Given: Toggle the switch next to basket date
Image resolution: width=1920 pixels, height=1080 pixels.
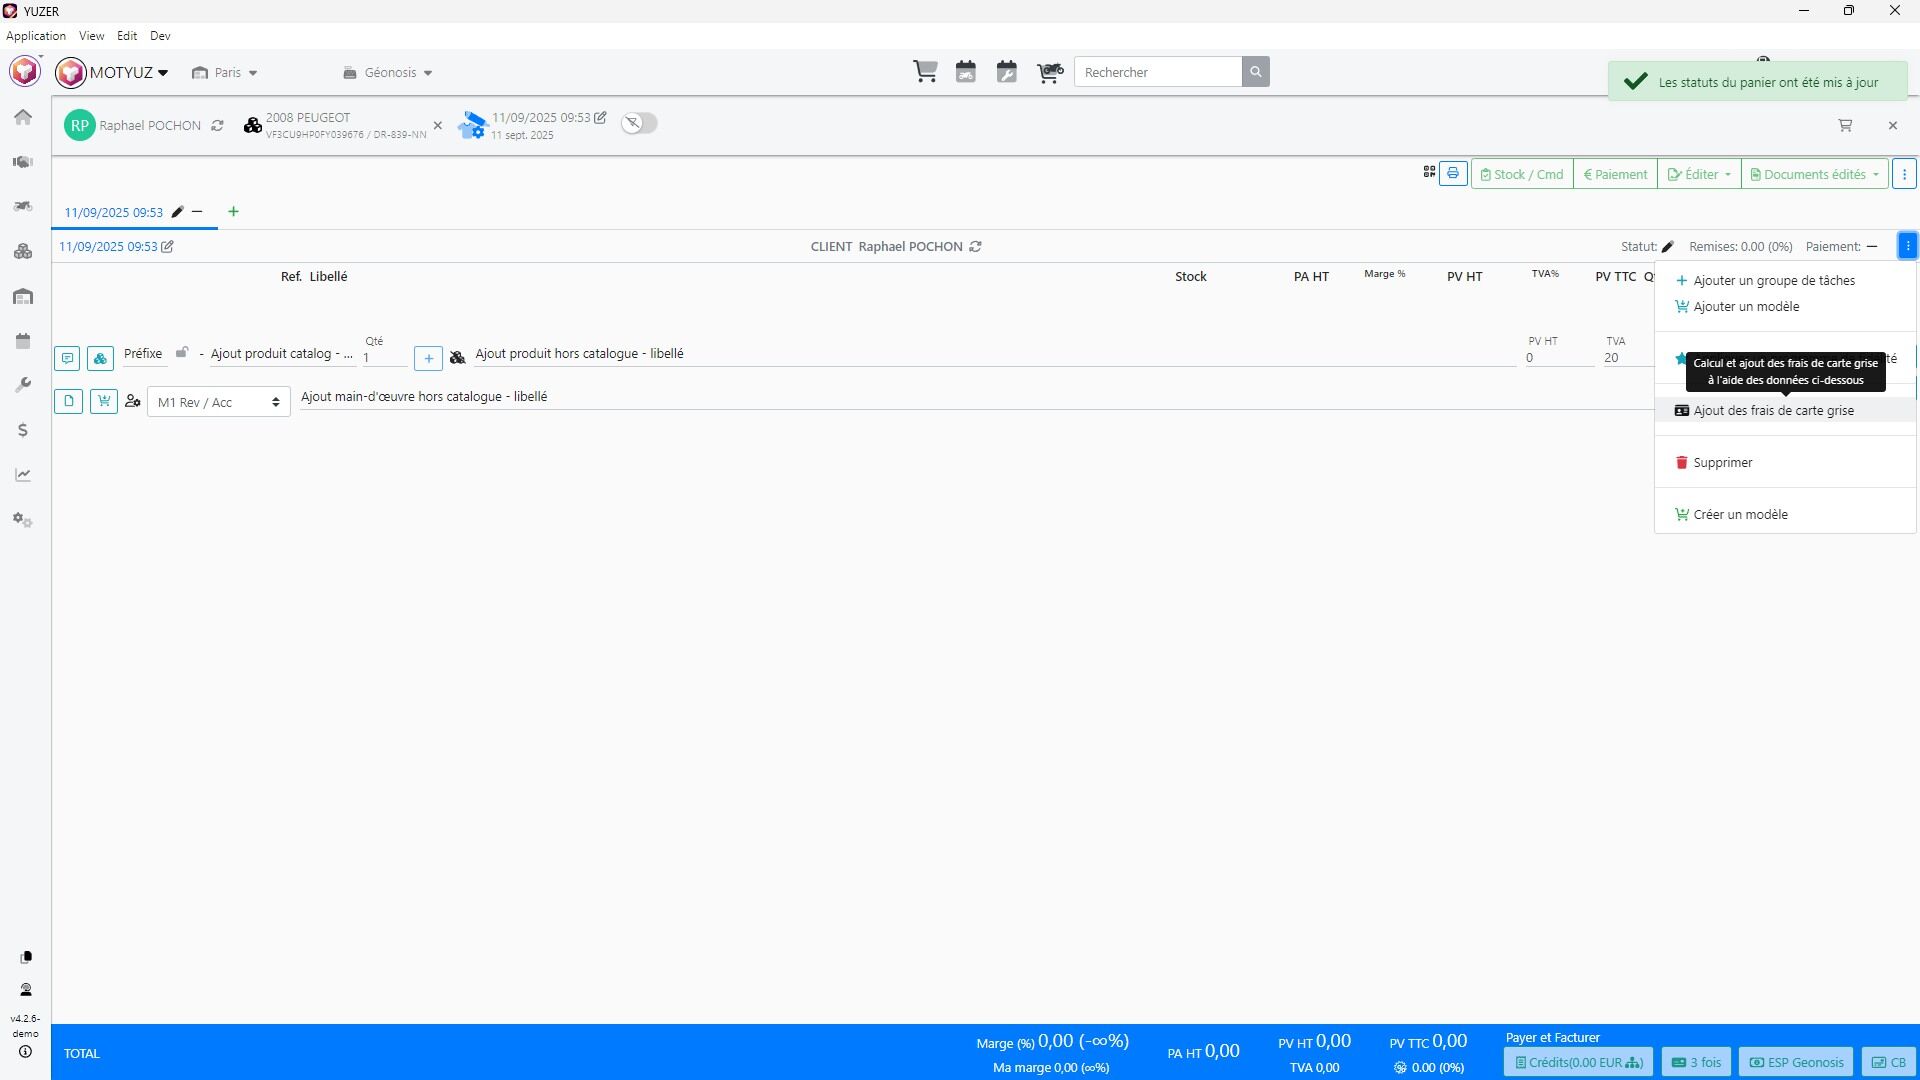Looking at the screenshot, I should (639, 123).
